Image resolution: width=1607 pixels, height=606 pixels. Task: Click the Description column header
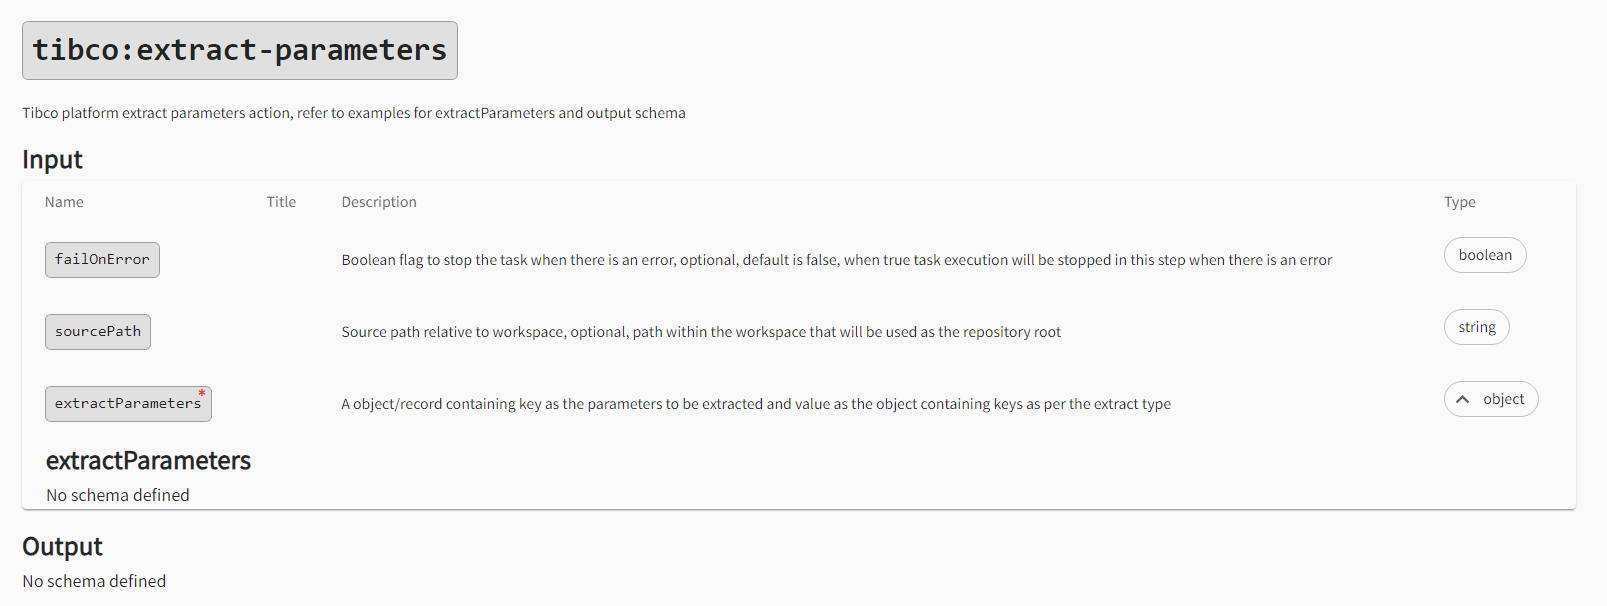coord(379,202)
